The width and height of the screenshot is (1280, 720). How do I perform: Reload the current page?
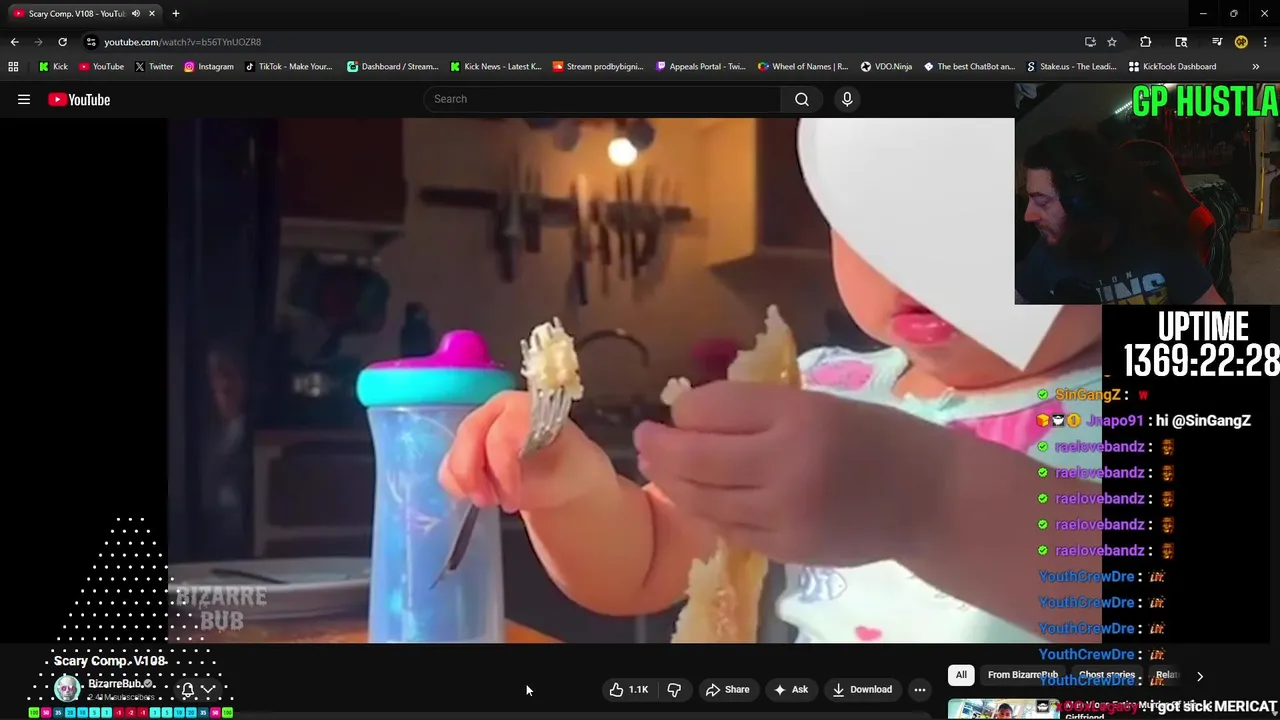pos(62,42)
